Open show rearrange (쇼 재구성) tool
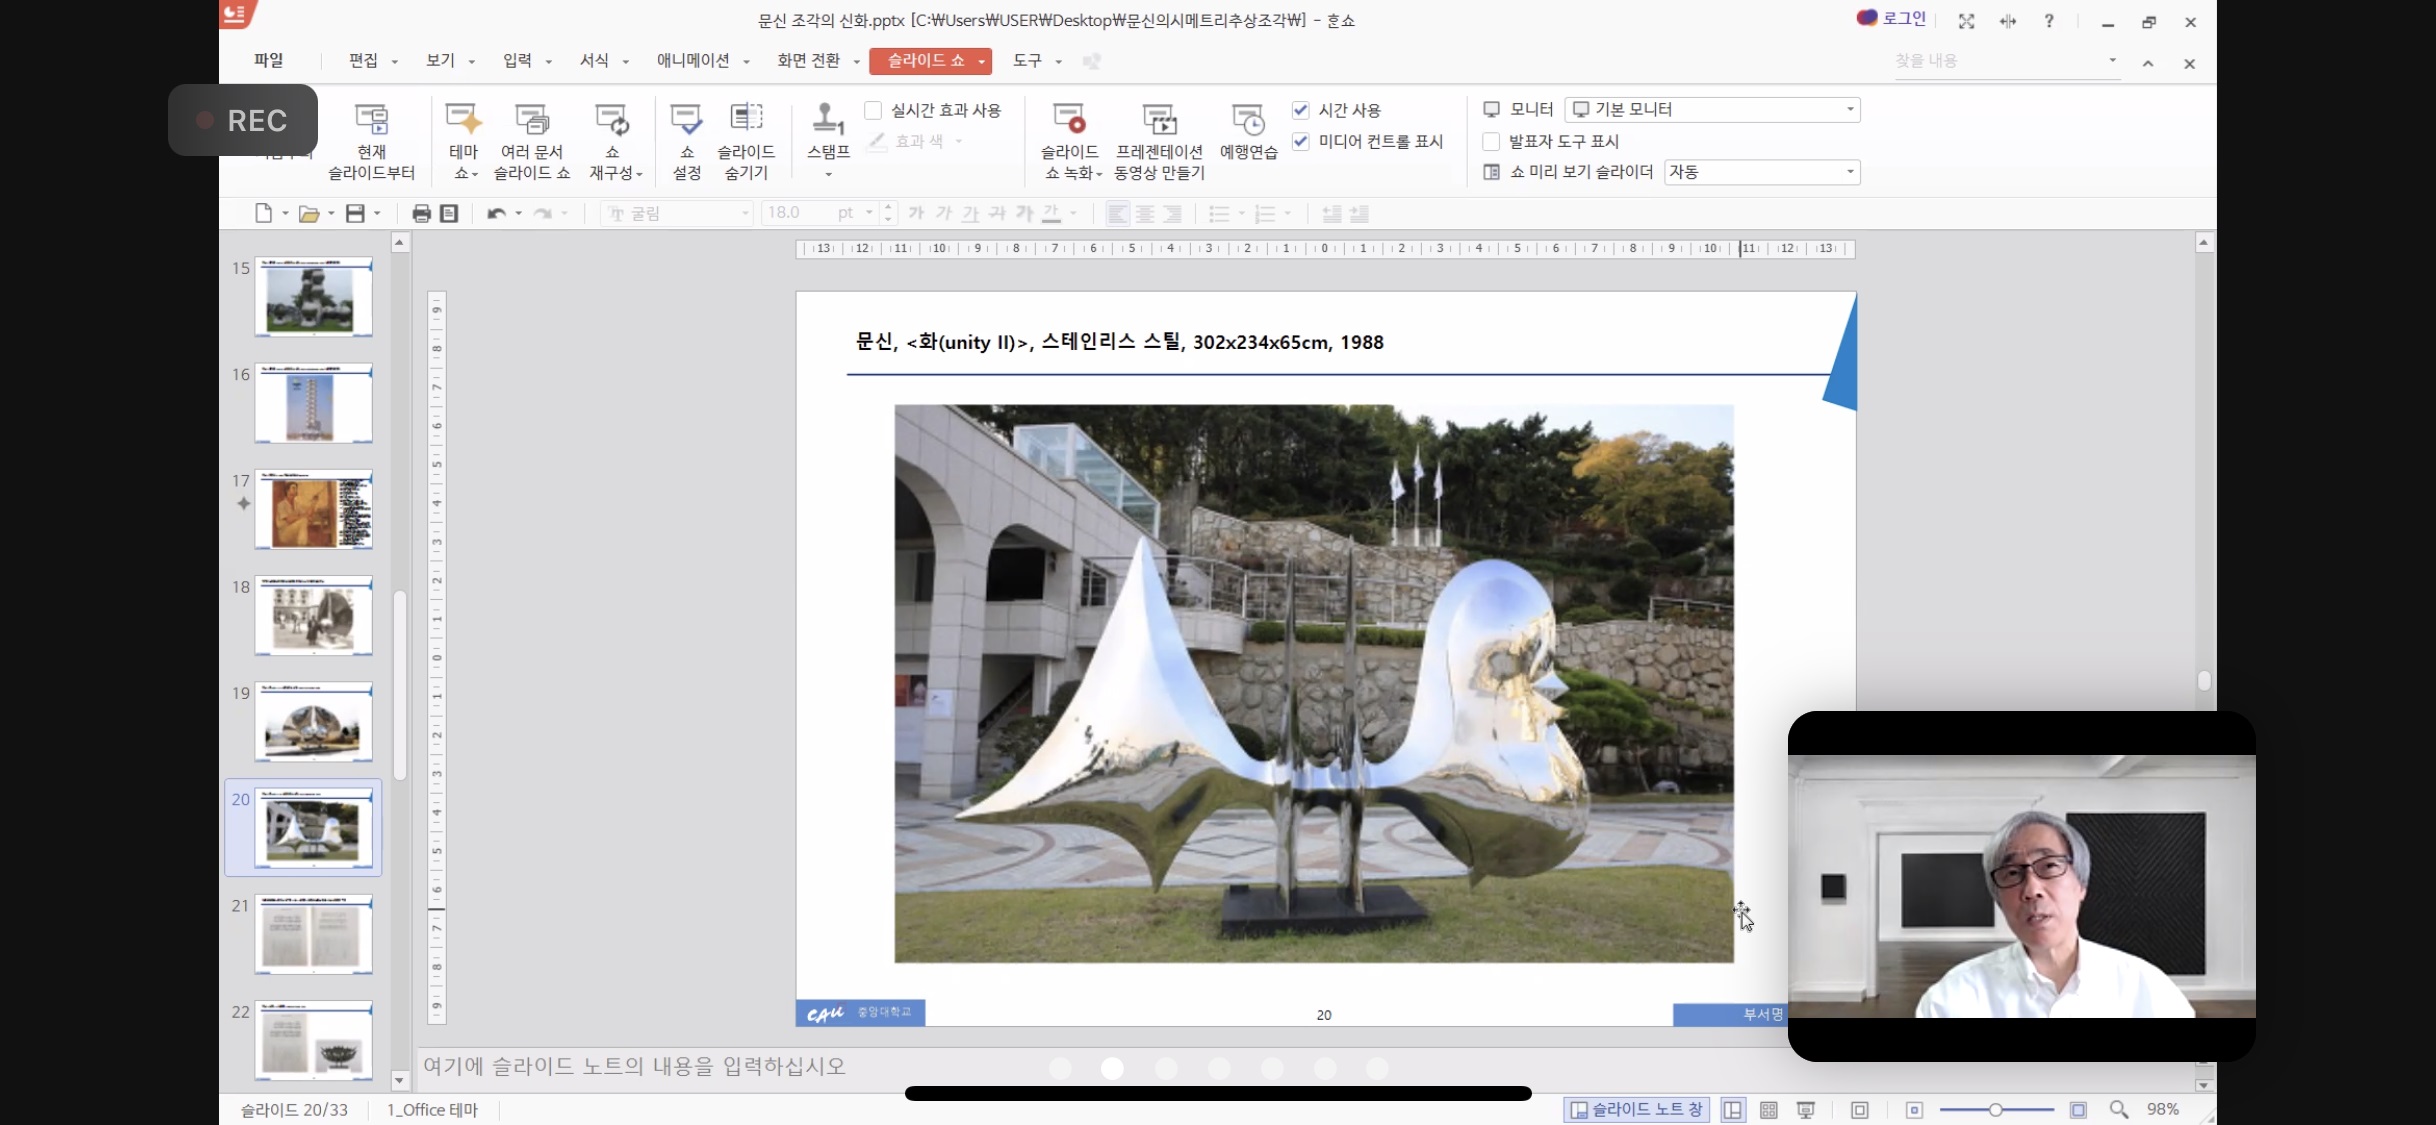Image resolution: width=2436 pixels, height=1125 pixels. click(x=612, y=142)
